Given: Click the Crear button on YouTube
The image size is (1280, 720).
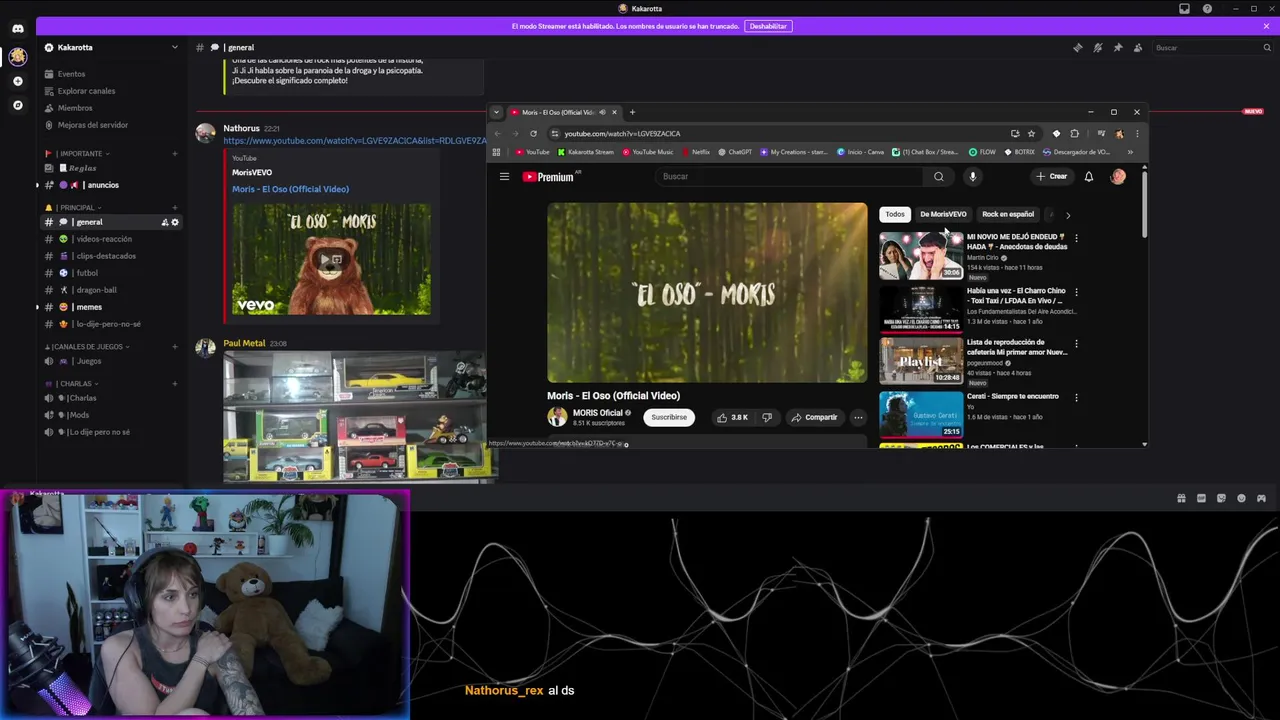Looking at the screenshot, I should (1051, 177).
